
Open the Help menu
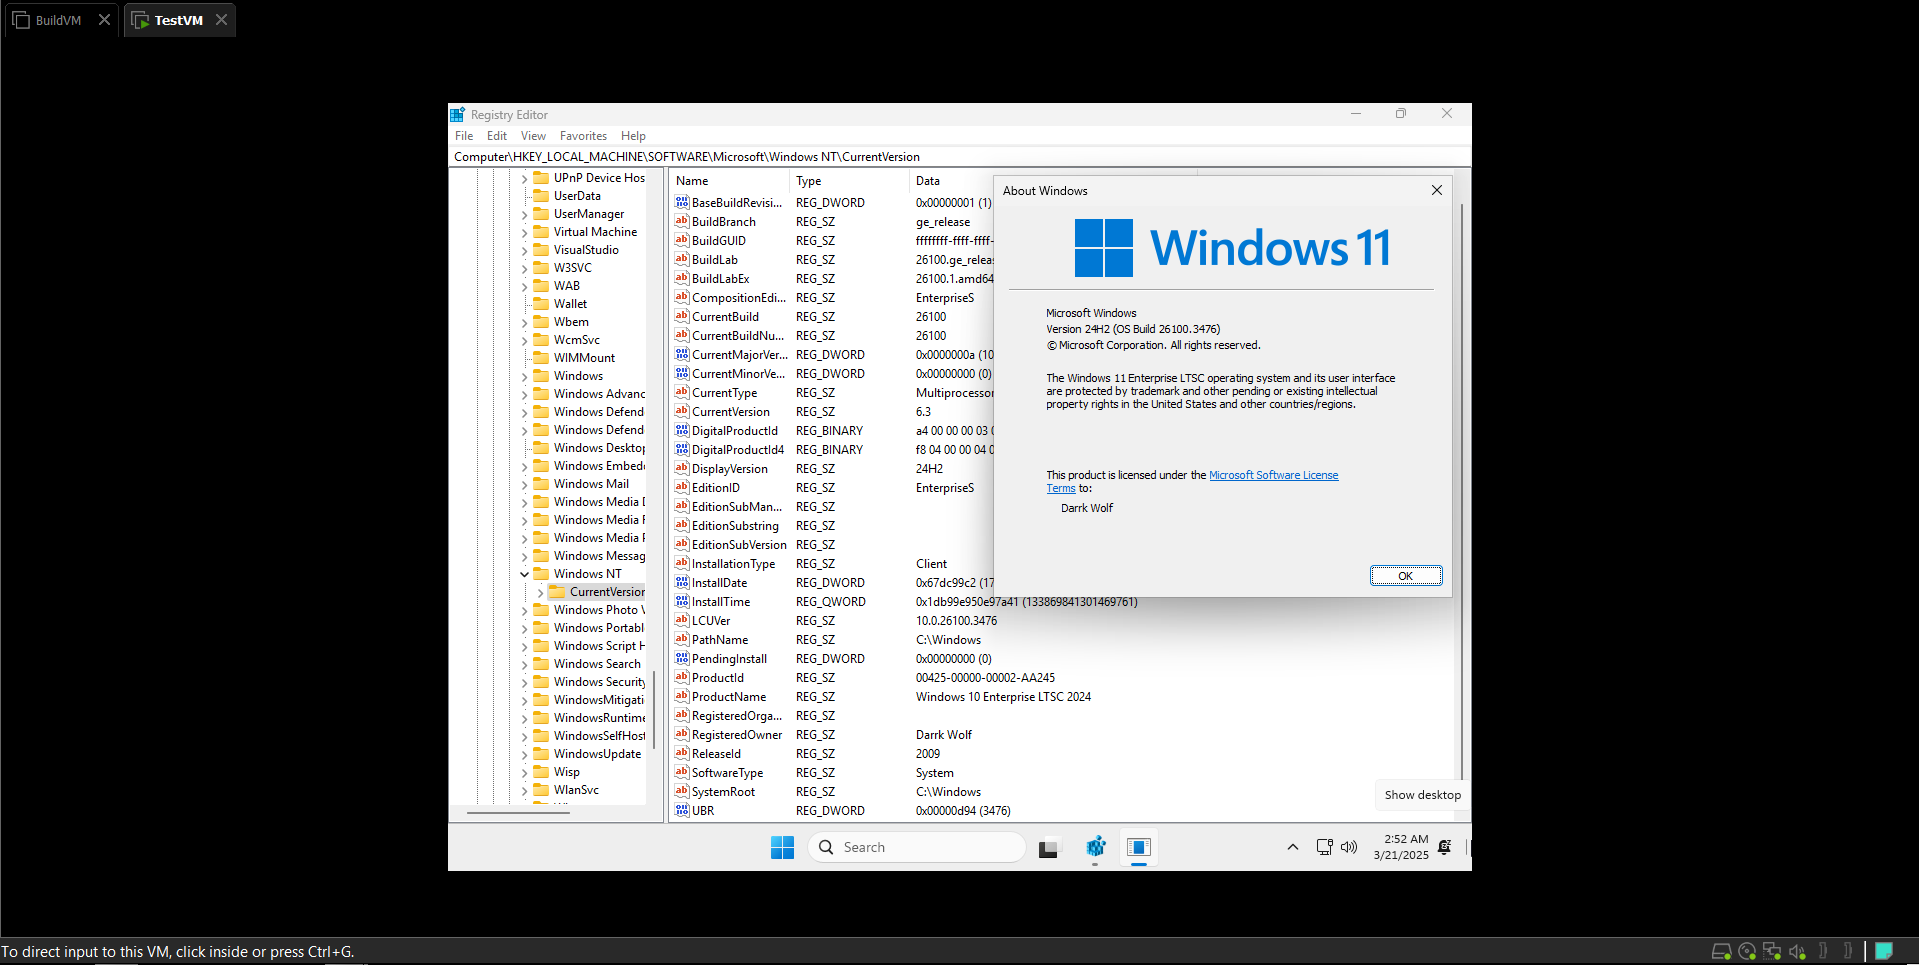pos(633,136)
